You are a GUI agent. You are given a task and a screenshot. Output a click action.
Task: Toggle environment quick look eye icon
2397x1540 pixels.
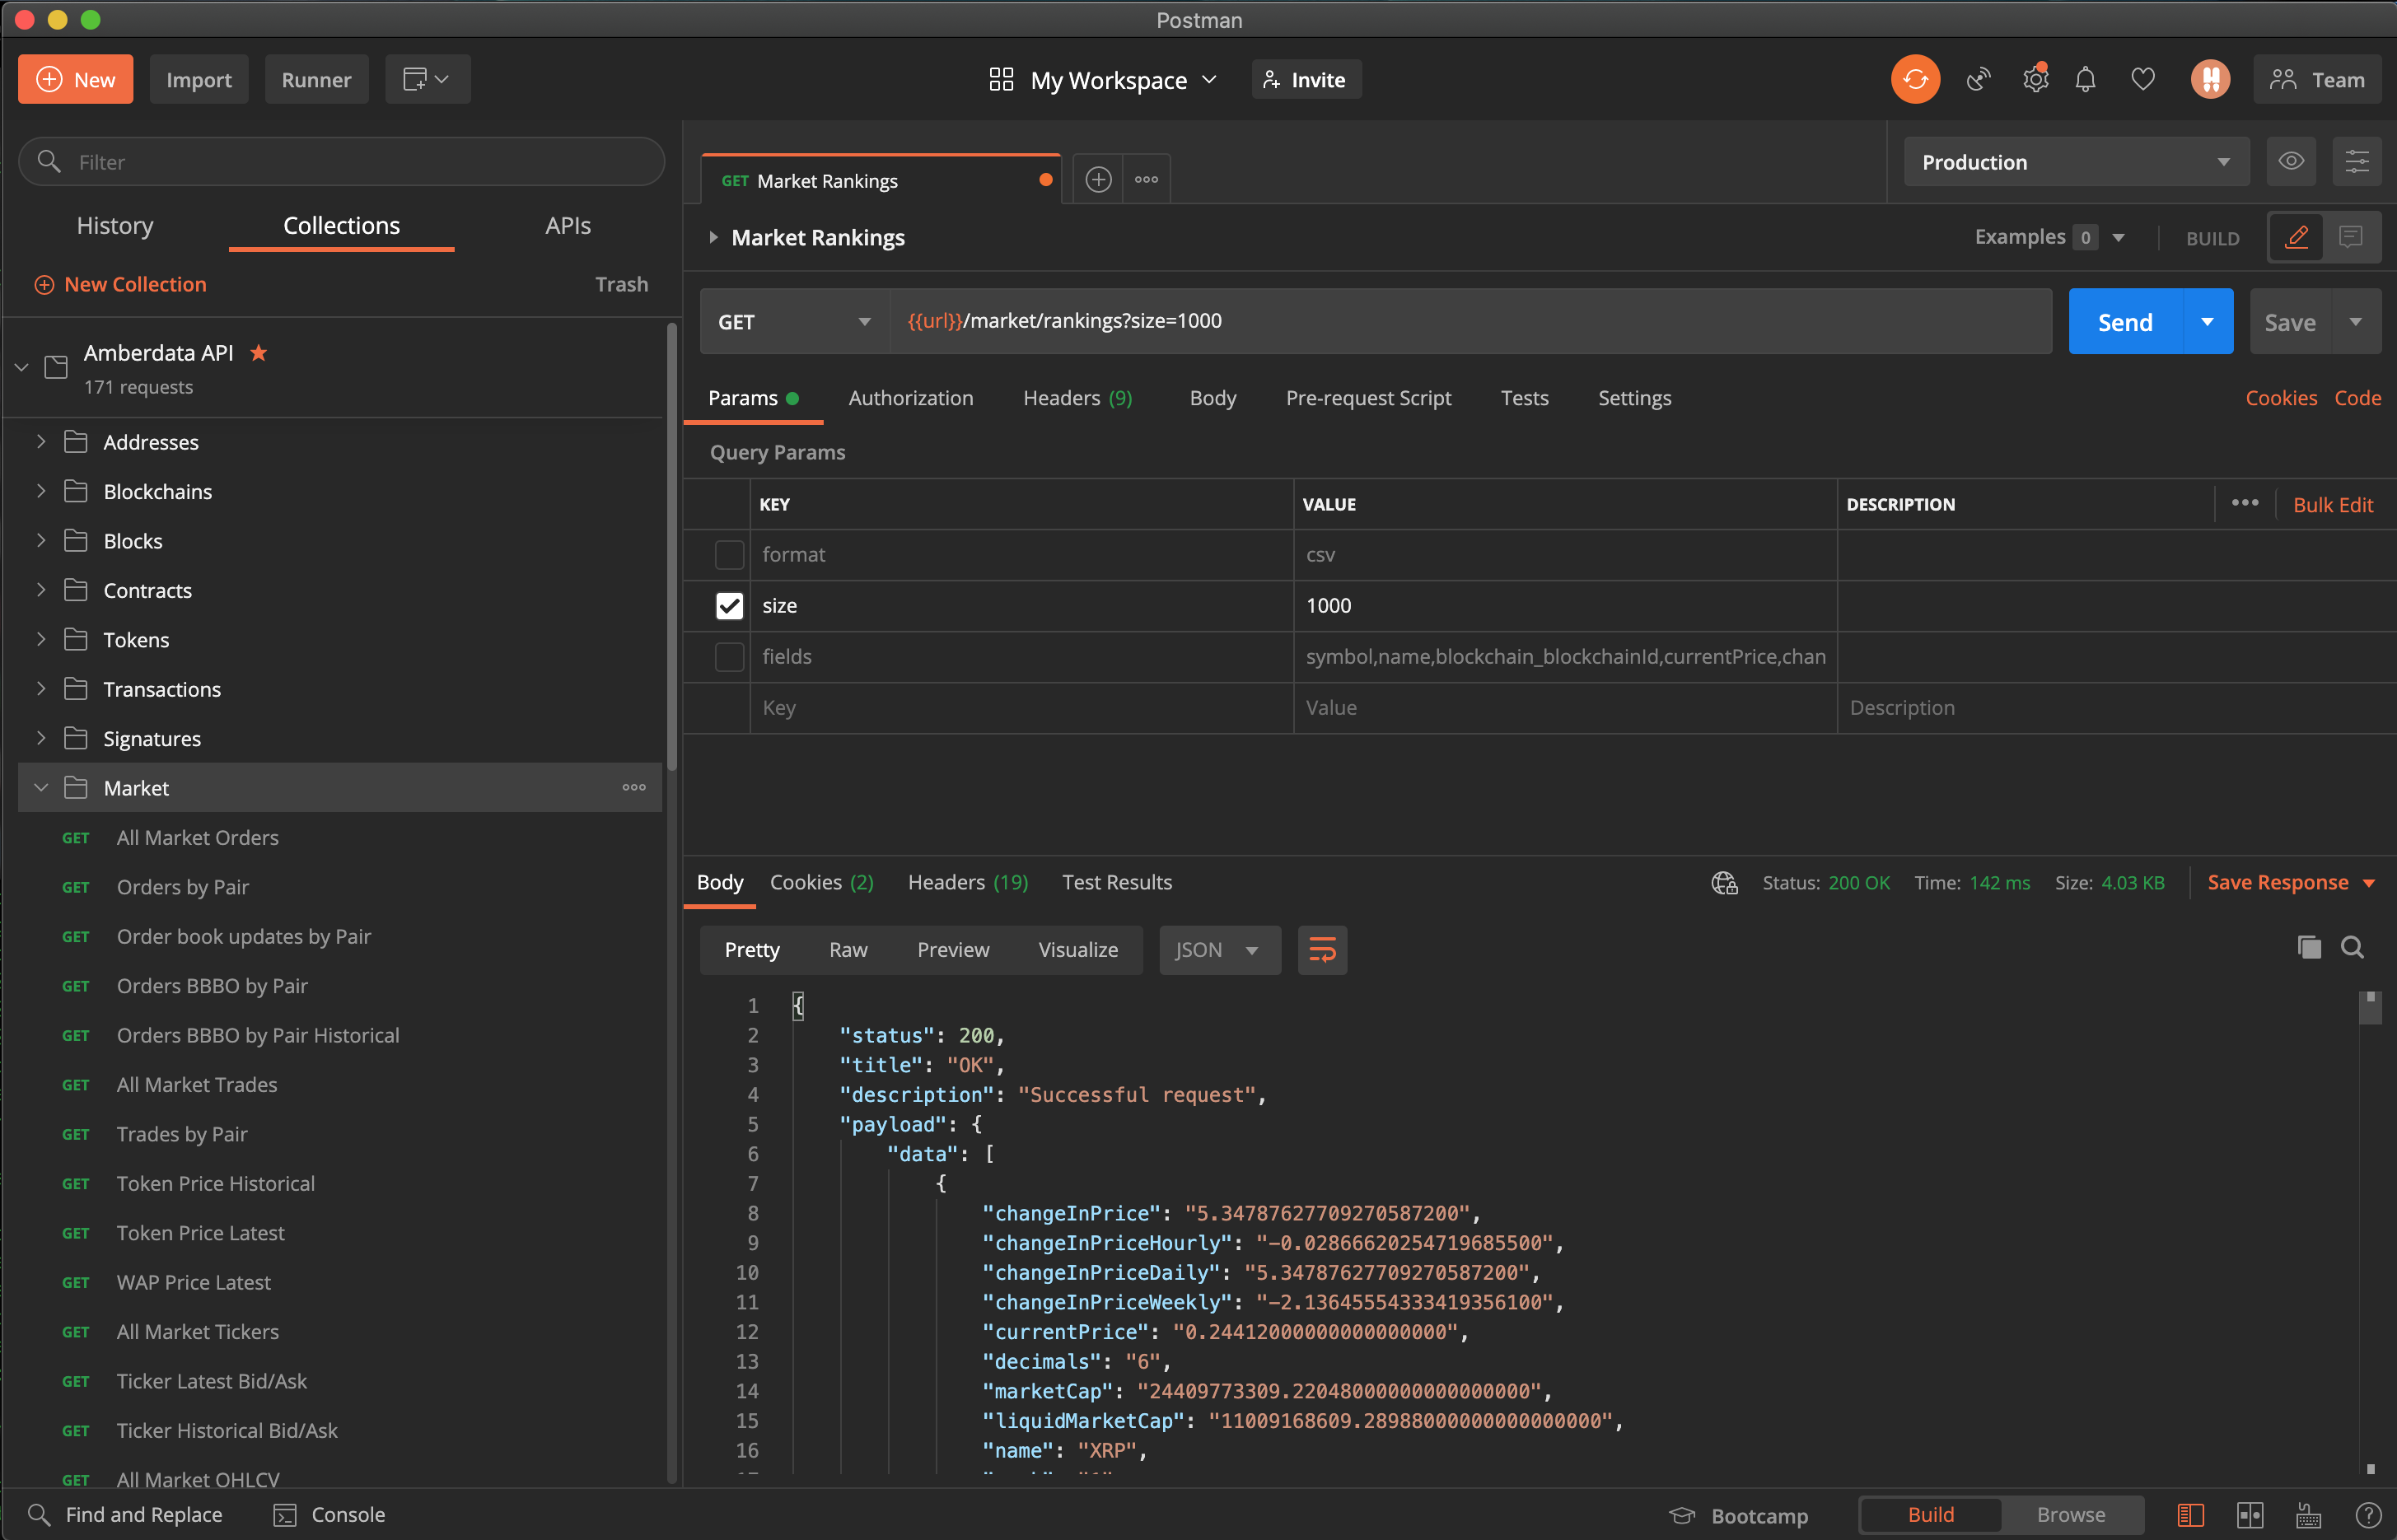coord(2291,162)
